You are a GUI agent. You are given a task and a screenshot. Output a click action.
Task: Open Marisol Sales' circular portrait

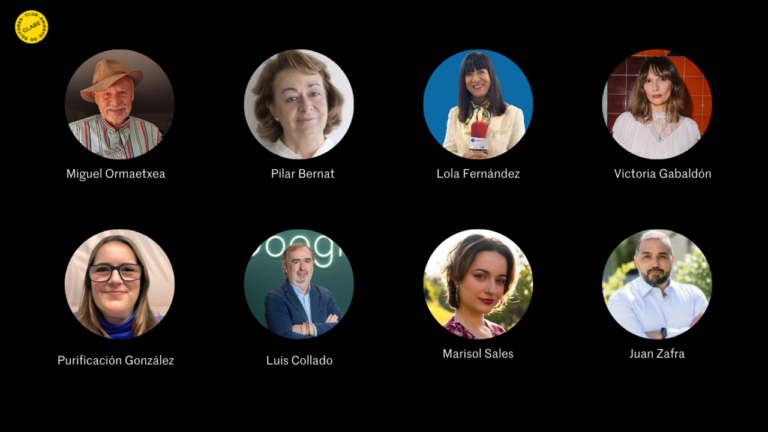[478, 284]
